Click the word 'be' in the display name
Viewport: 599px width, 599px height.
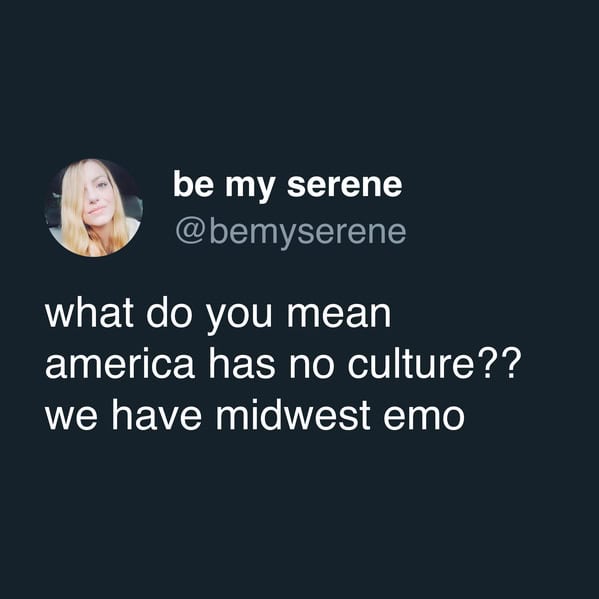pos(193,184)
